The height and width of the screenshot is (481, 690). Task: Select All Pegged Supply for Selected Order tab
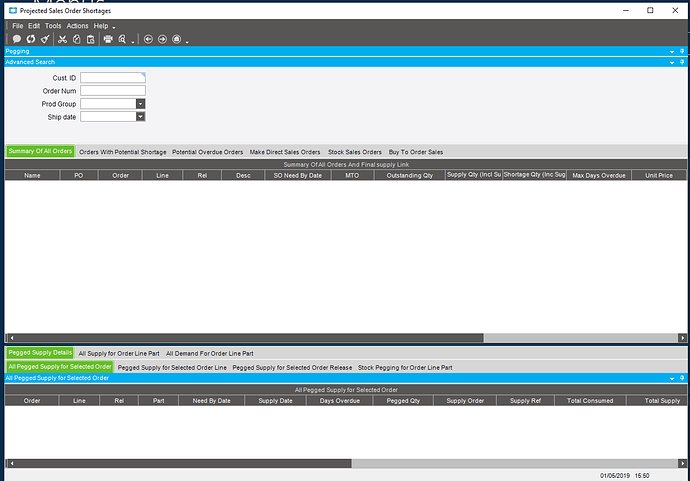[x=60, y=367]
